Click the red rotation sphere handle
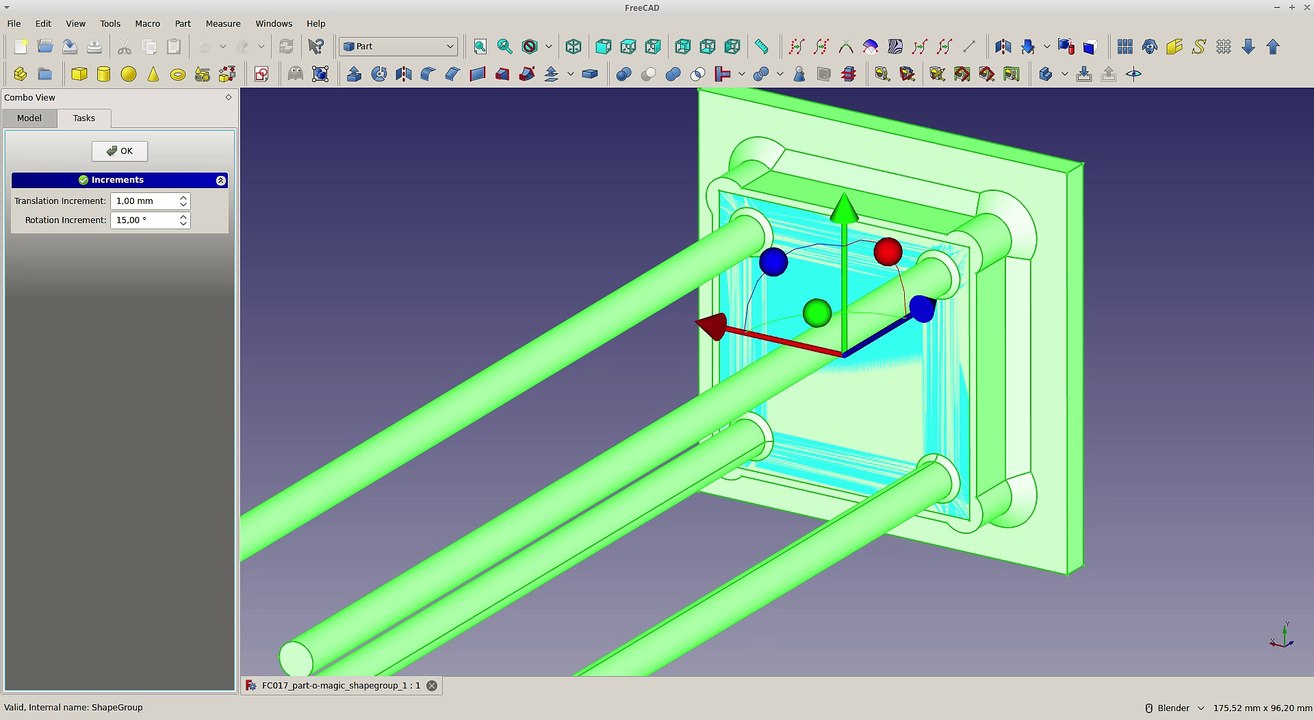Screen dimensions: 1314x720 point(888,251)
